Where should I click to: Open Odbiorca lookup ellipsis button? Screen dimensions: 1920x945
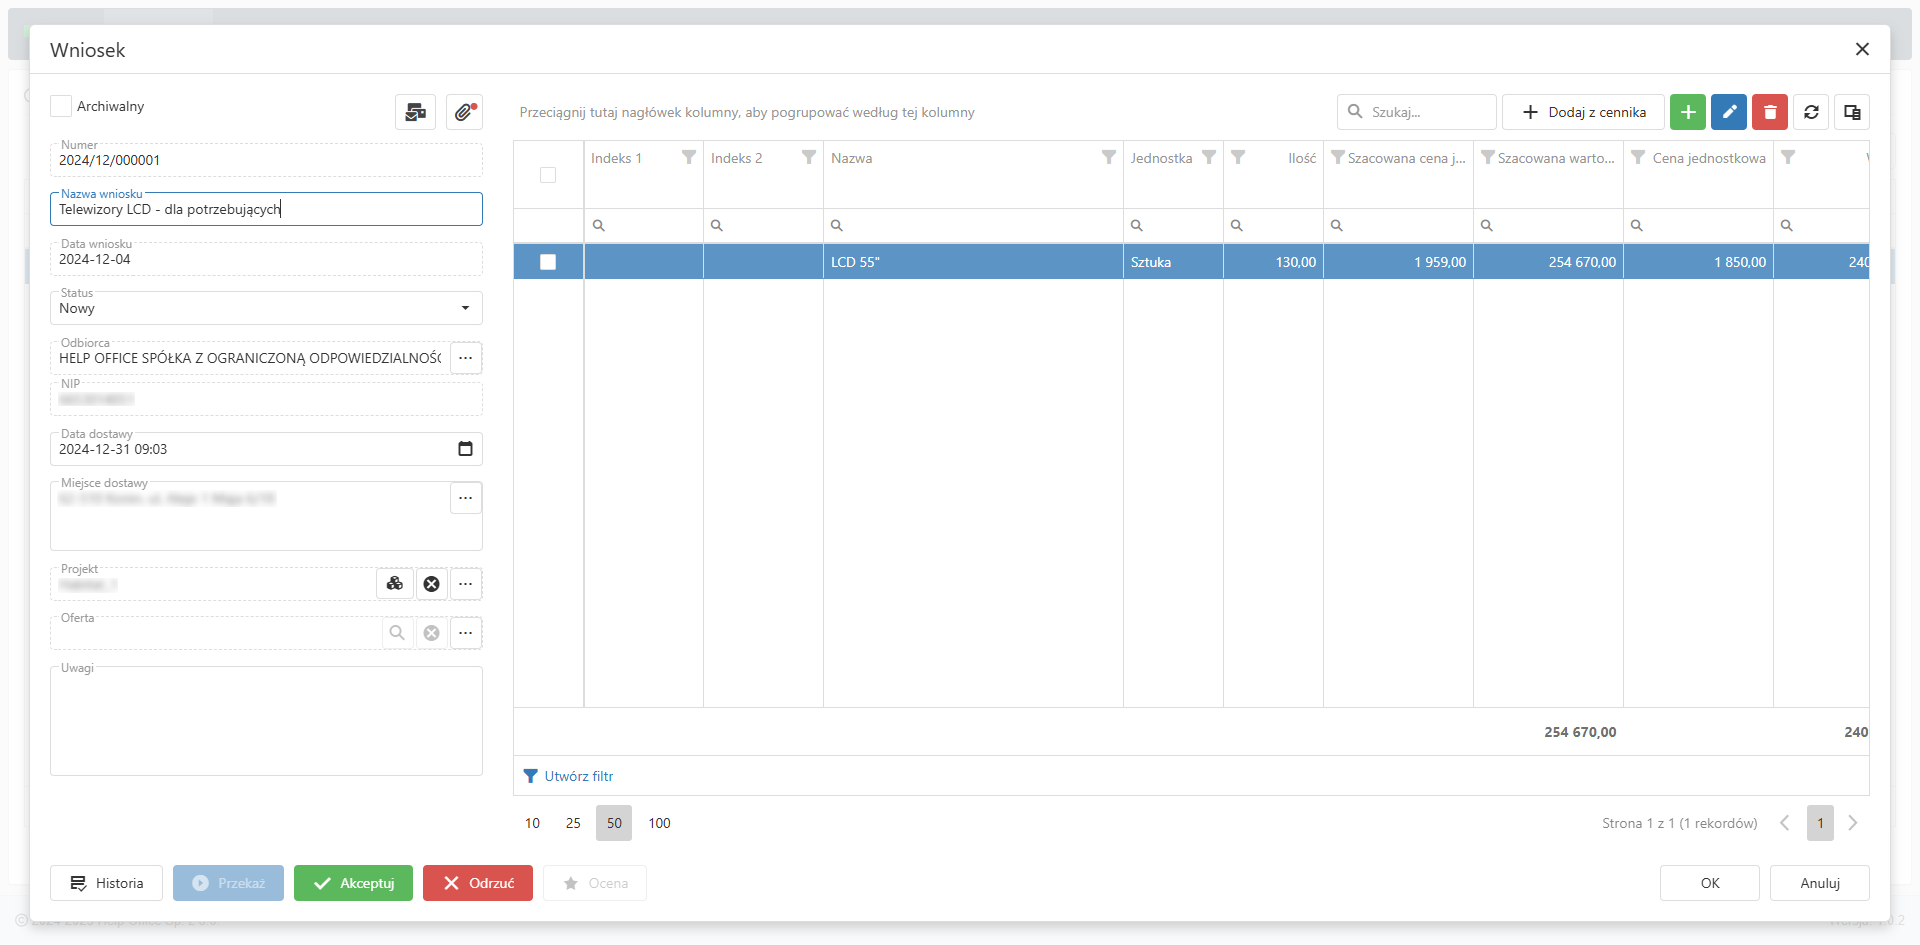coord(465,358)
